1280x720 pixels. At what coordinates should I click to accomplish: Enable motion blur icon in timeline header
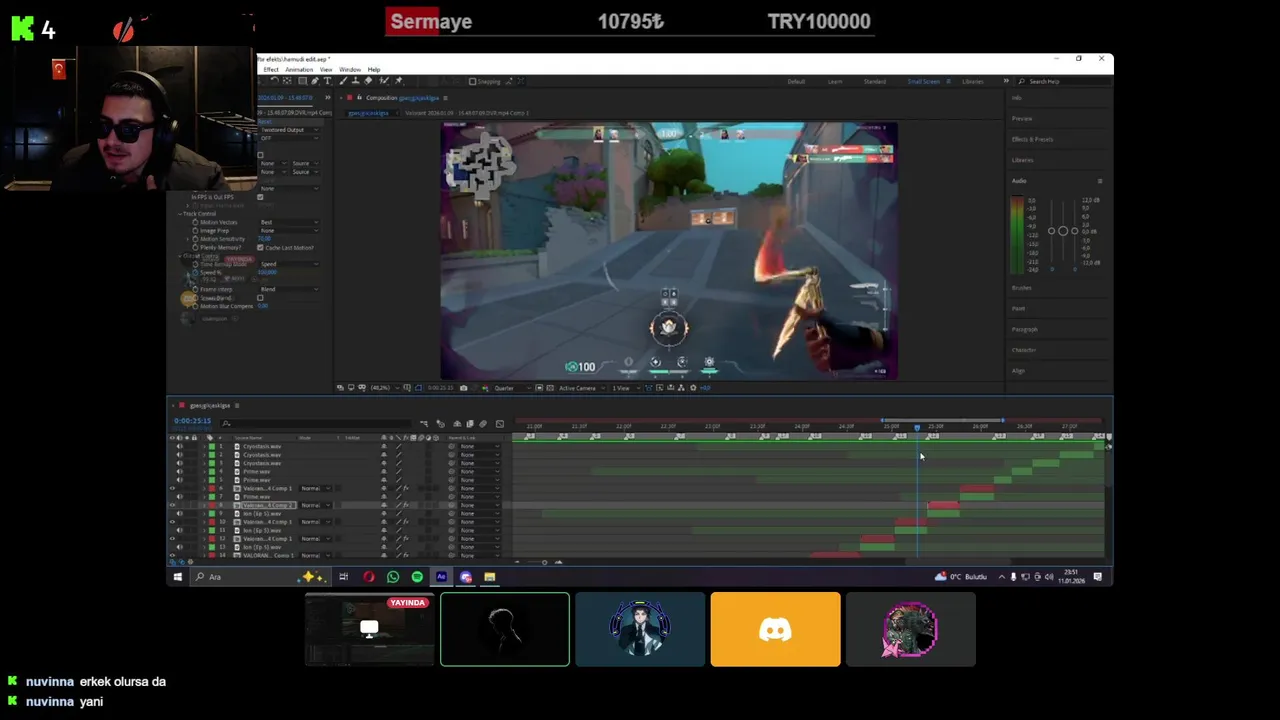click(483, 424)
